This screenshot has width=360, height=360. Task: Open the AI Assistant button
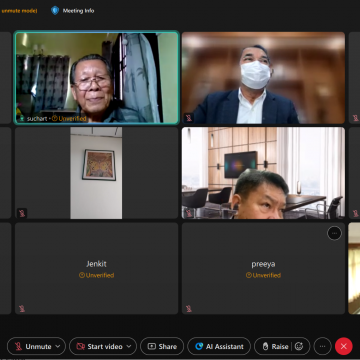click(219, 346)
